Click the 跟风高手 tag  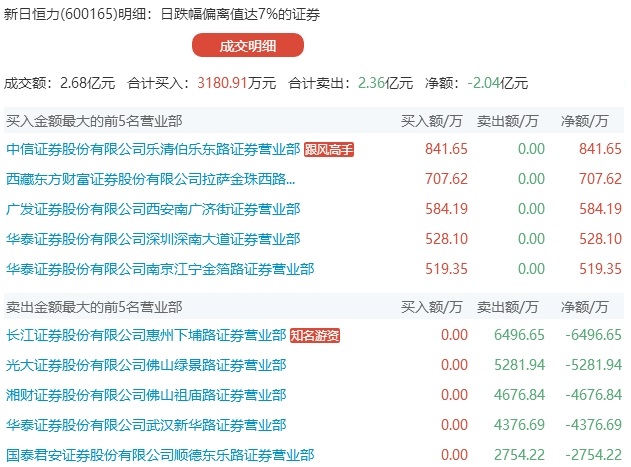pos(328,150)
